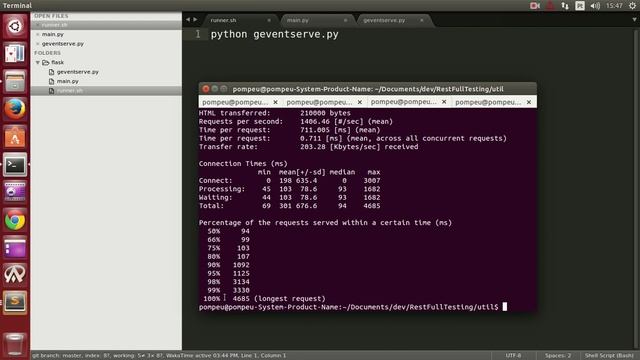This screenshot has width=640, height=360.
Task: Open Ubuntu Dash search launcher
Action: (x=15, y=27)
